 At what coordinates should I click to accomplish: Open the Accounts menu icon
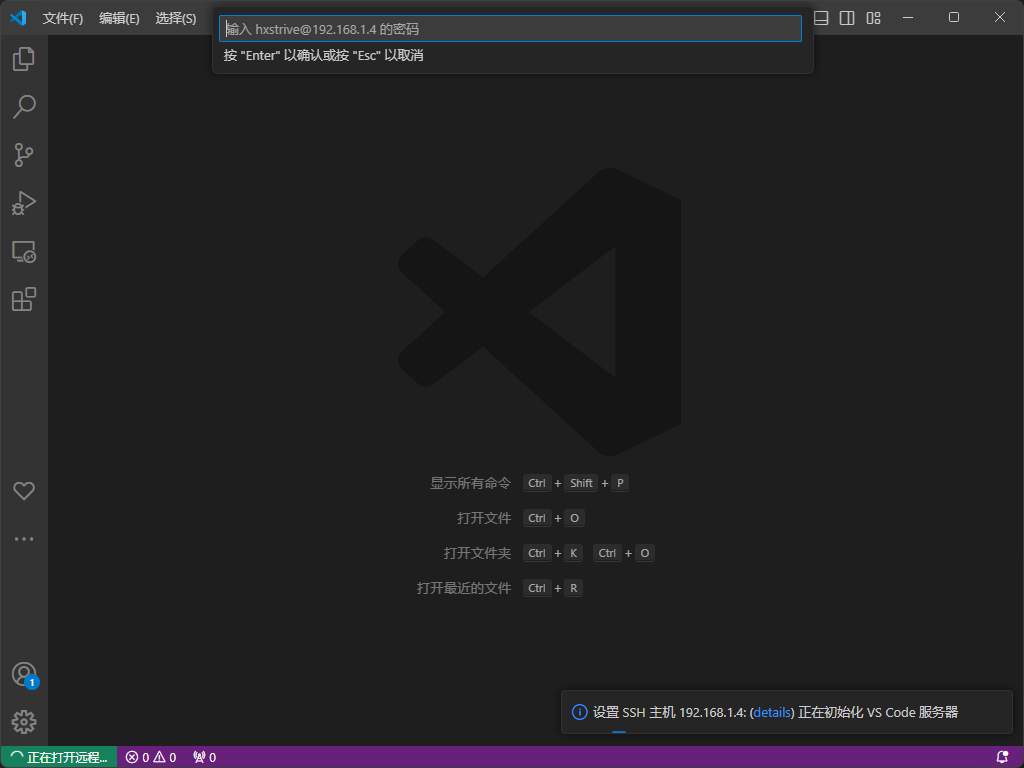[x=24, y=674]
